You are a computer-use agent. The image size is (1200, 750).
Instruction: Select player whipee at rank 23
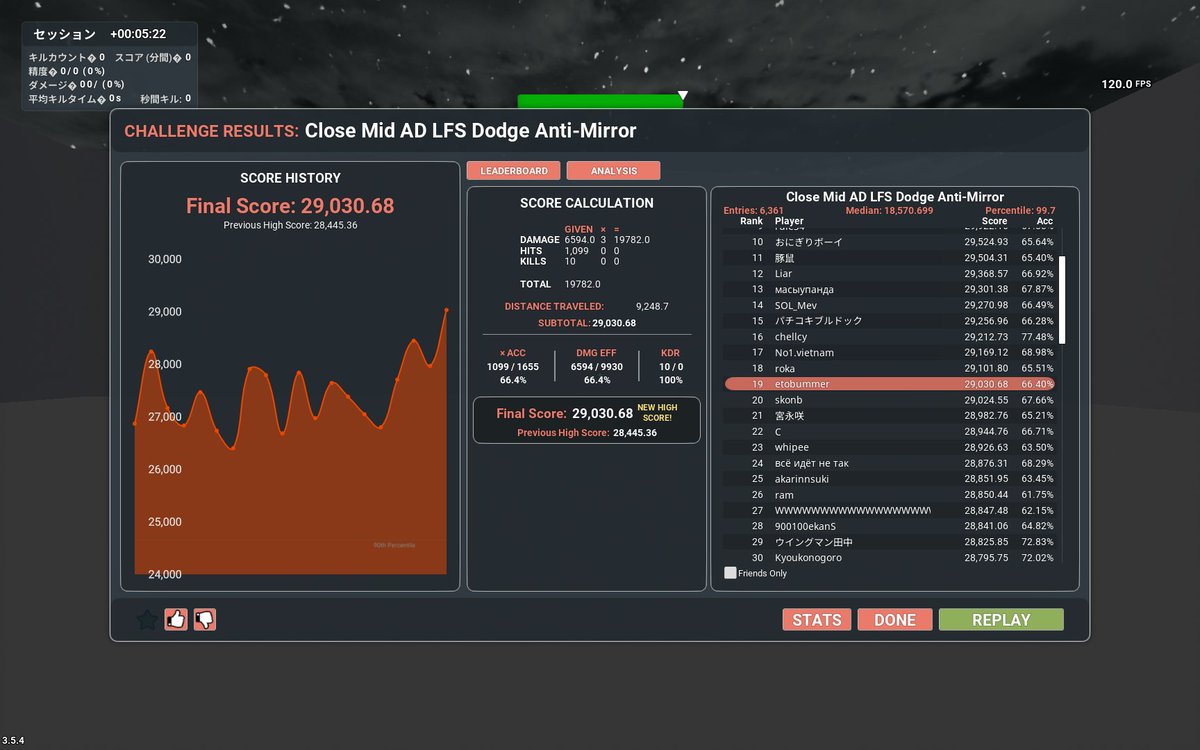click(890, 447)
